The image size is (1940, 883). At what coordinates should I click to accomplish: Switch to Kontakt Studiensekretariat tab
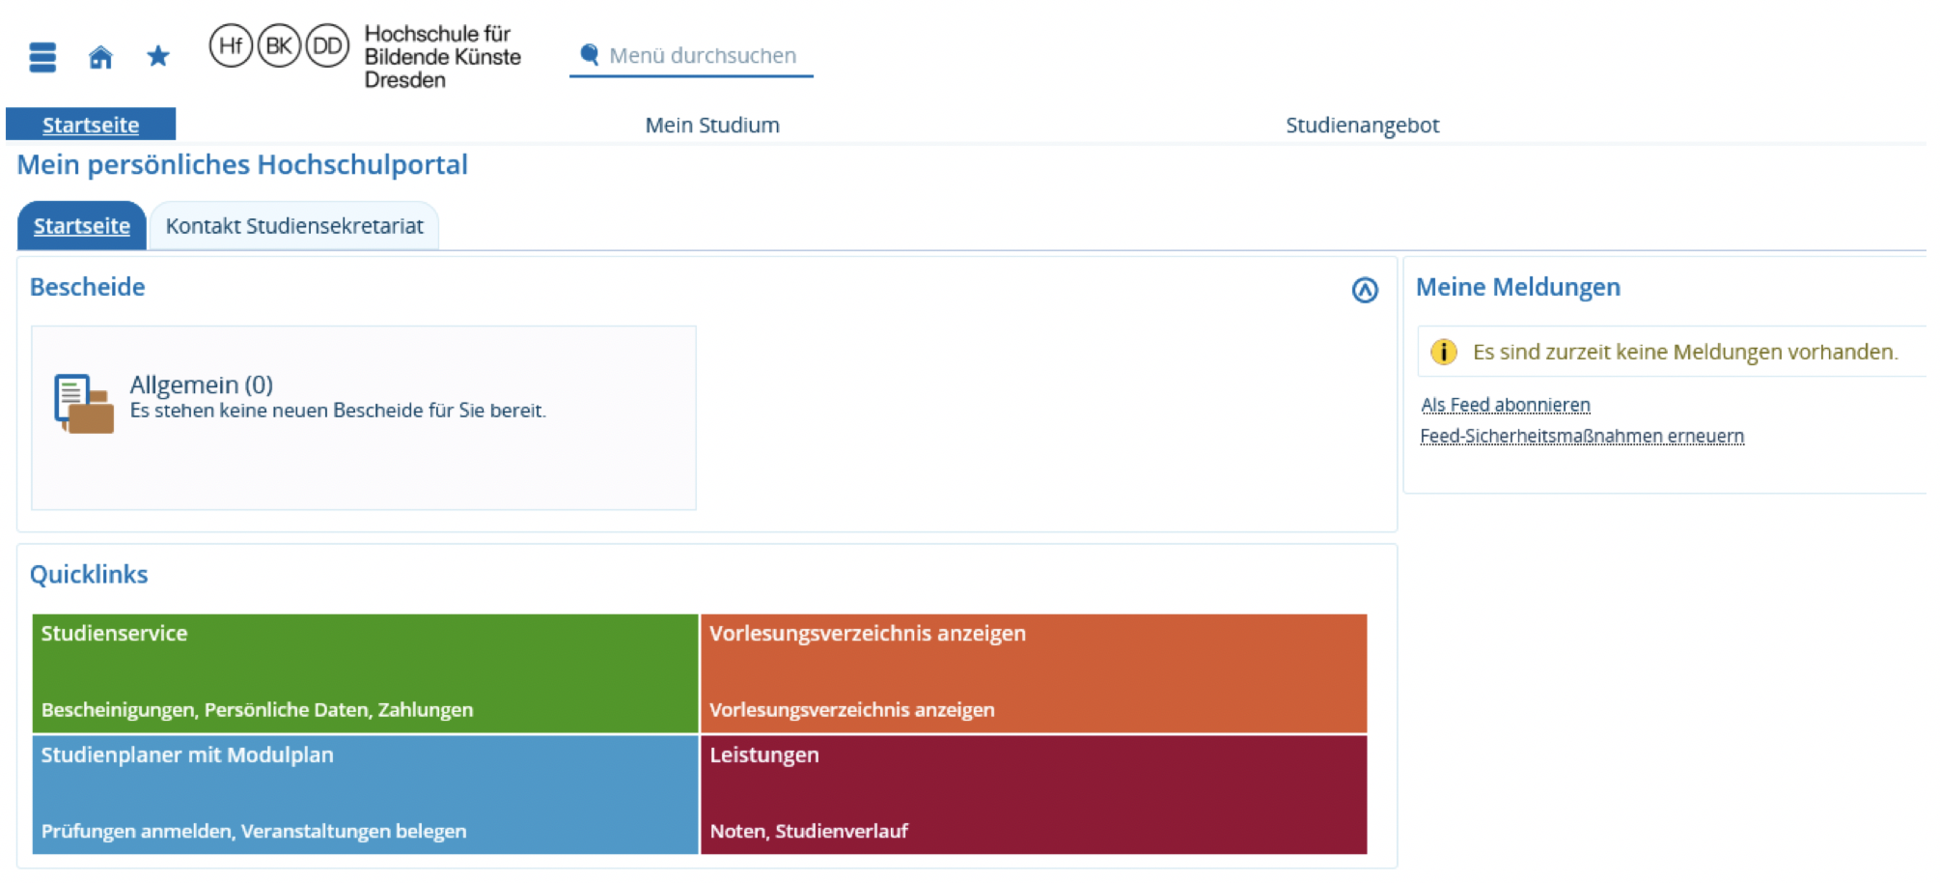[x=294, y=226]
